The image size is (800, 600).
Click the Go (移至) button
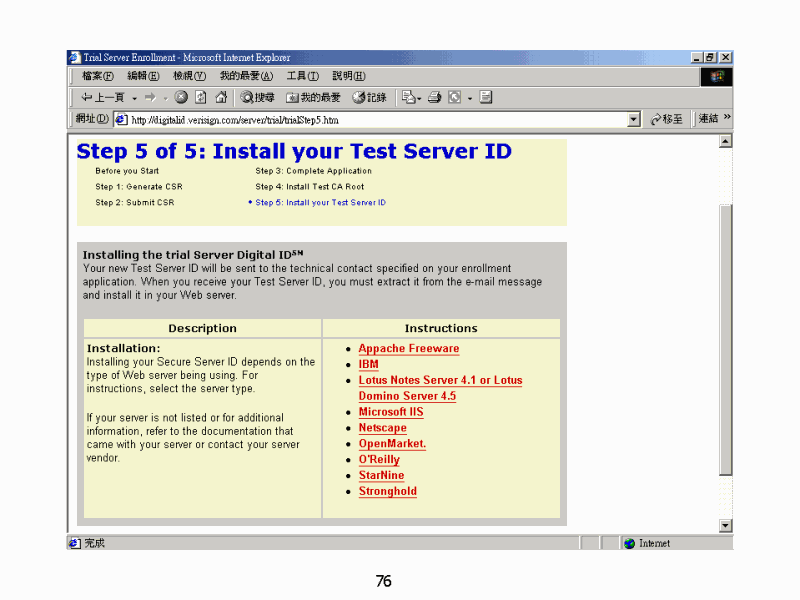[x=667, y=119]
